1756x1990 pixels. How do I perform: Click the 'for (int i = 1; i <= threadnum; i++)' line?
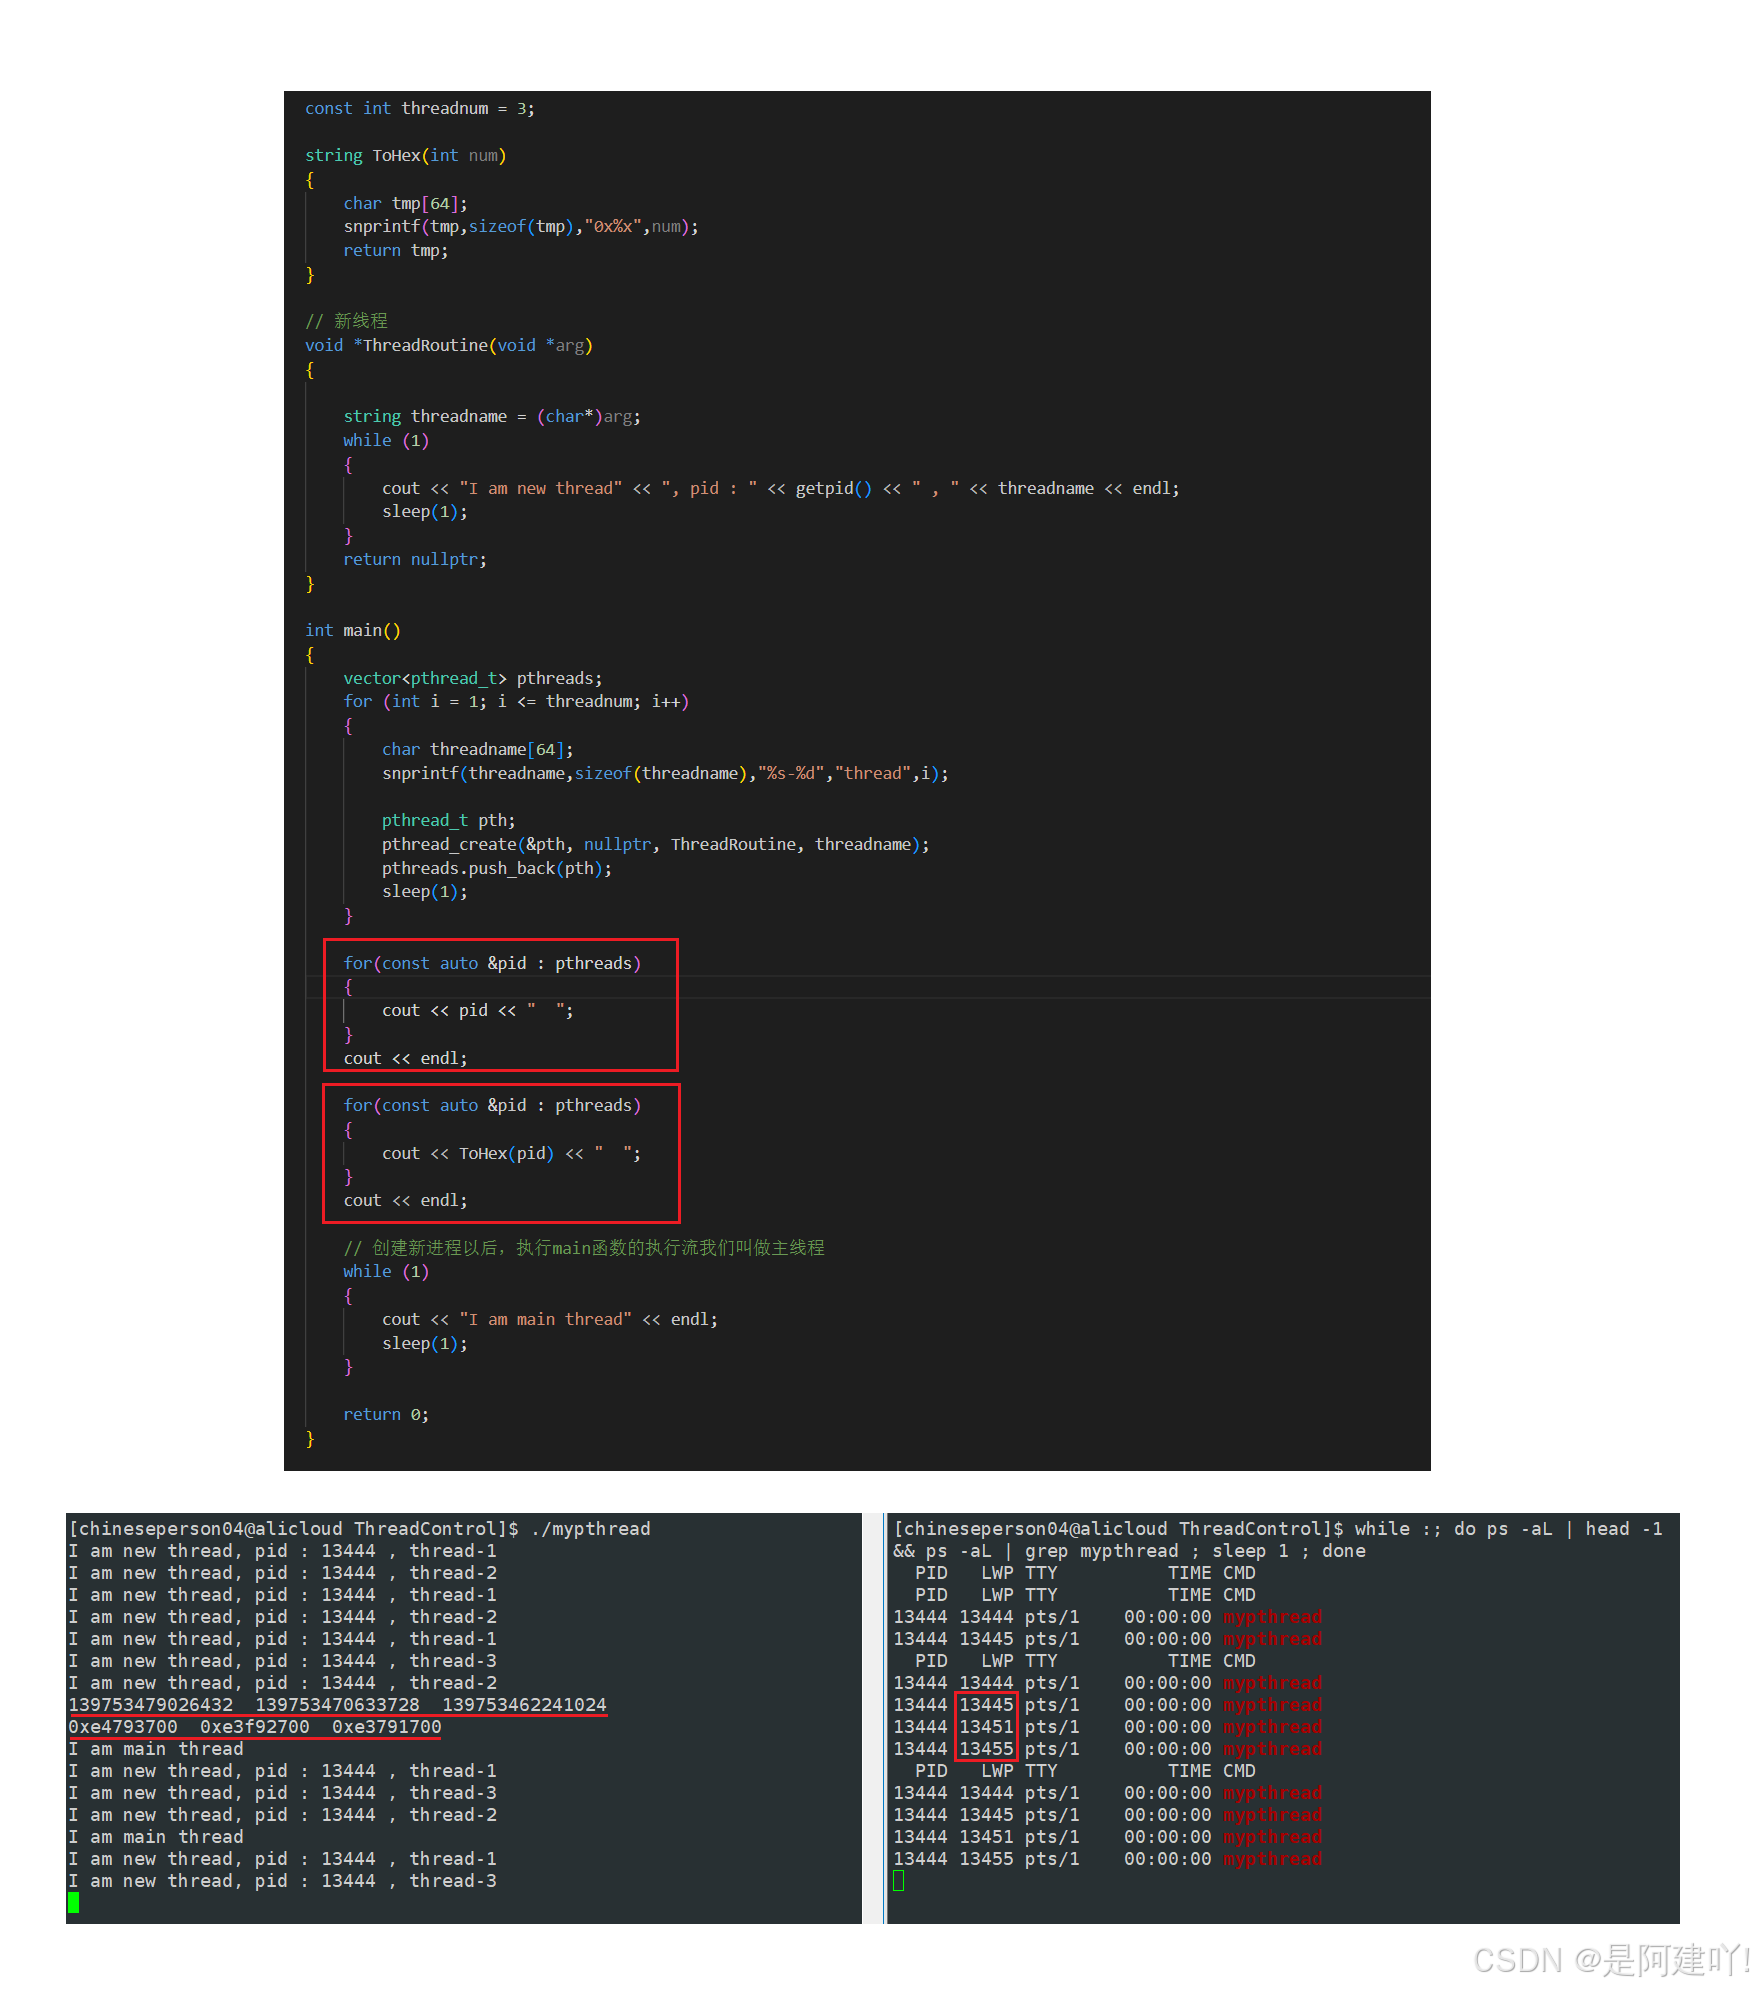pos(516,701)
